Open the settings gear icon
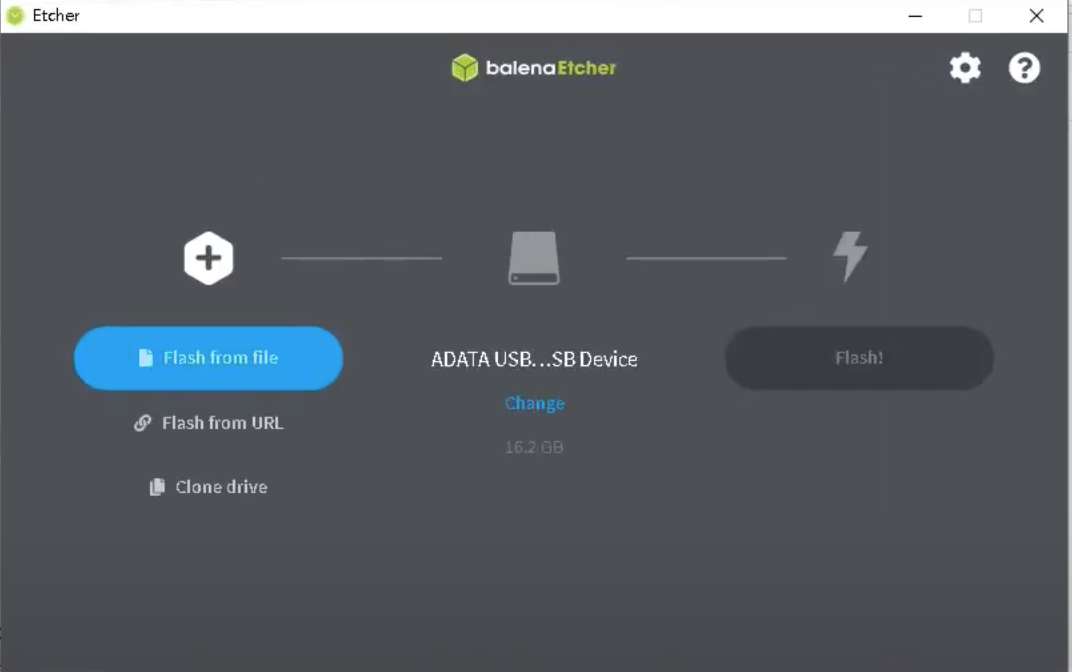 (964, 68)
